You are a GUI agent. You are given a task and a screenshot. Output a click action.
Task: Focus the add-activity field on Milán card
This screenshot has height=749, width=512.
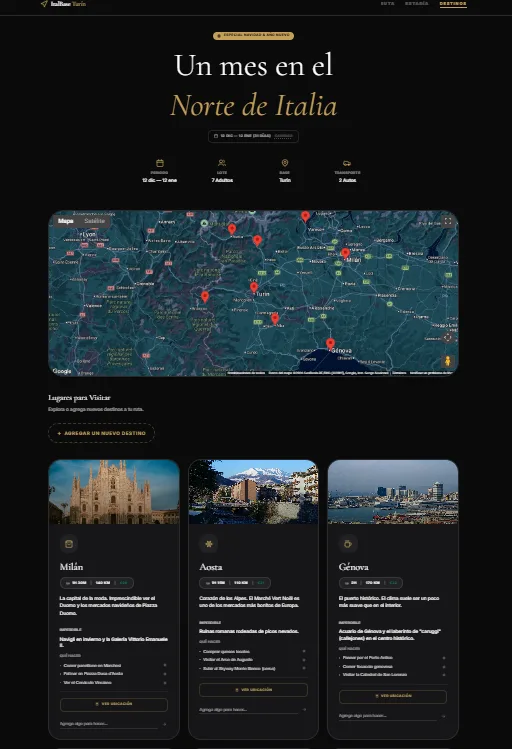pos(109,724)
